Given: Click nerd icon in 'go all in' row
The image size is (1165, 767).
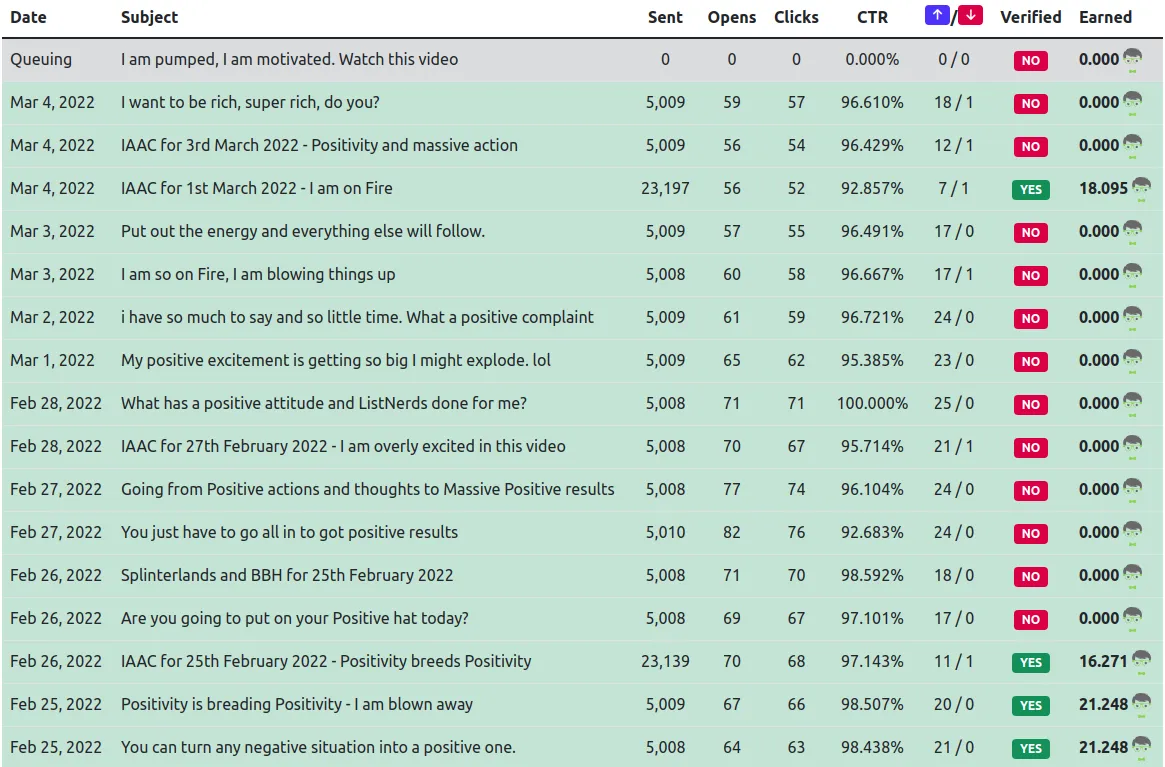Looking at the screenshot, I should tap(1132, 534).
